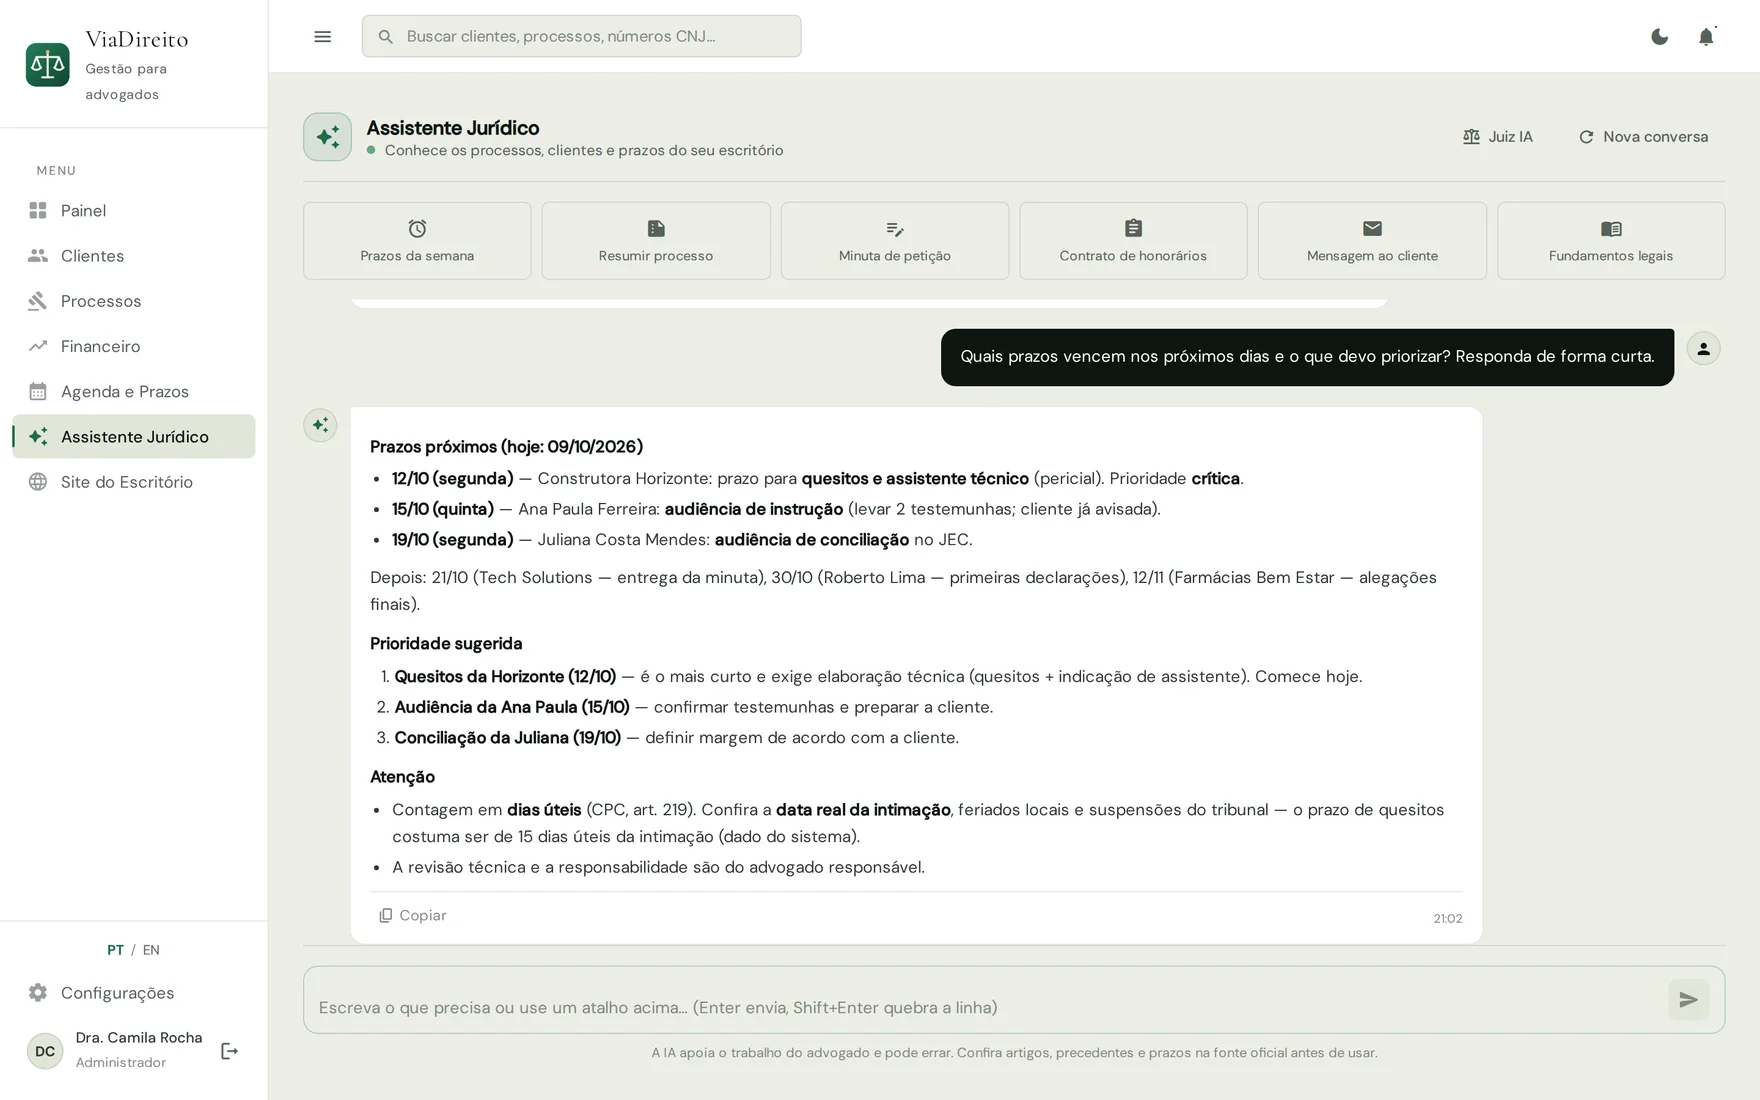1760x1100 pixels.
Task: Go to Clientes section
Action: point(133,256)
